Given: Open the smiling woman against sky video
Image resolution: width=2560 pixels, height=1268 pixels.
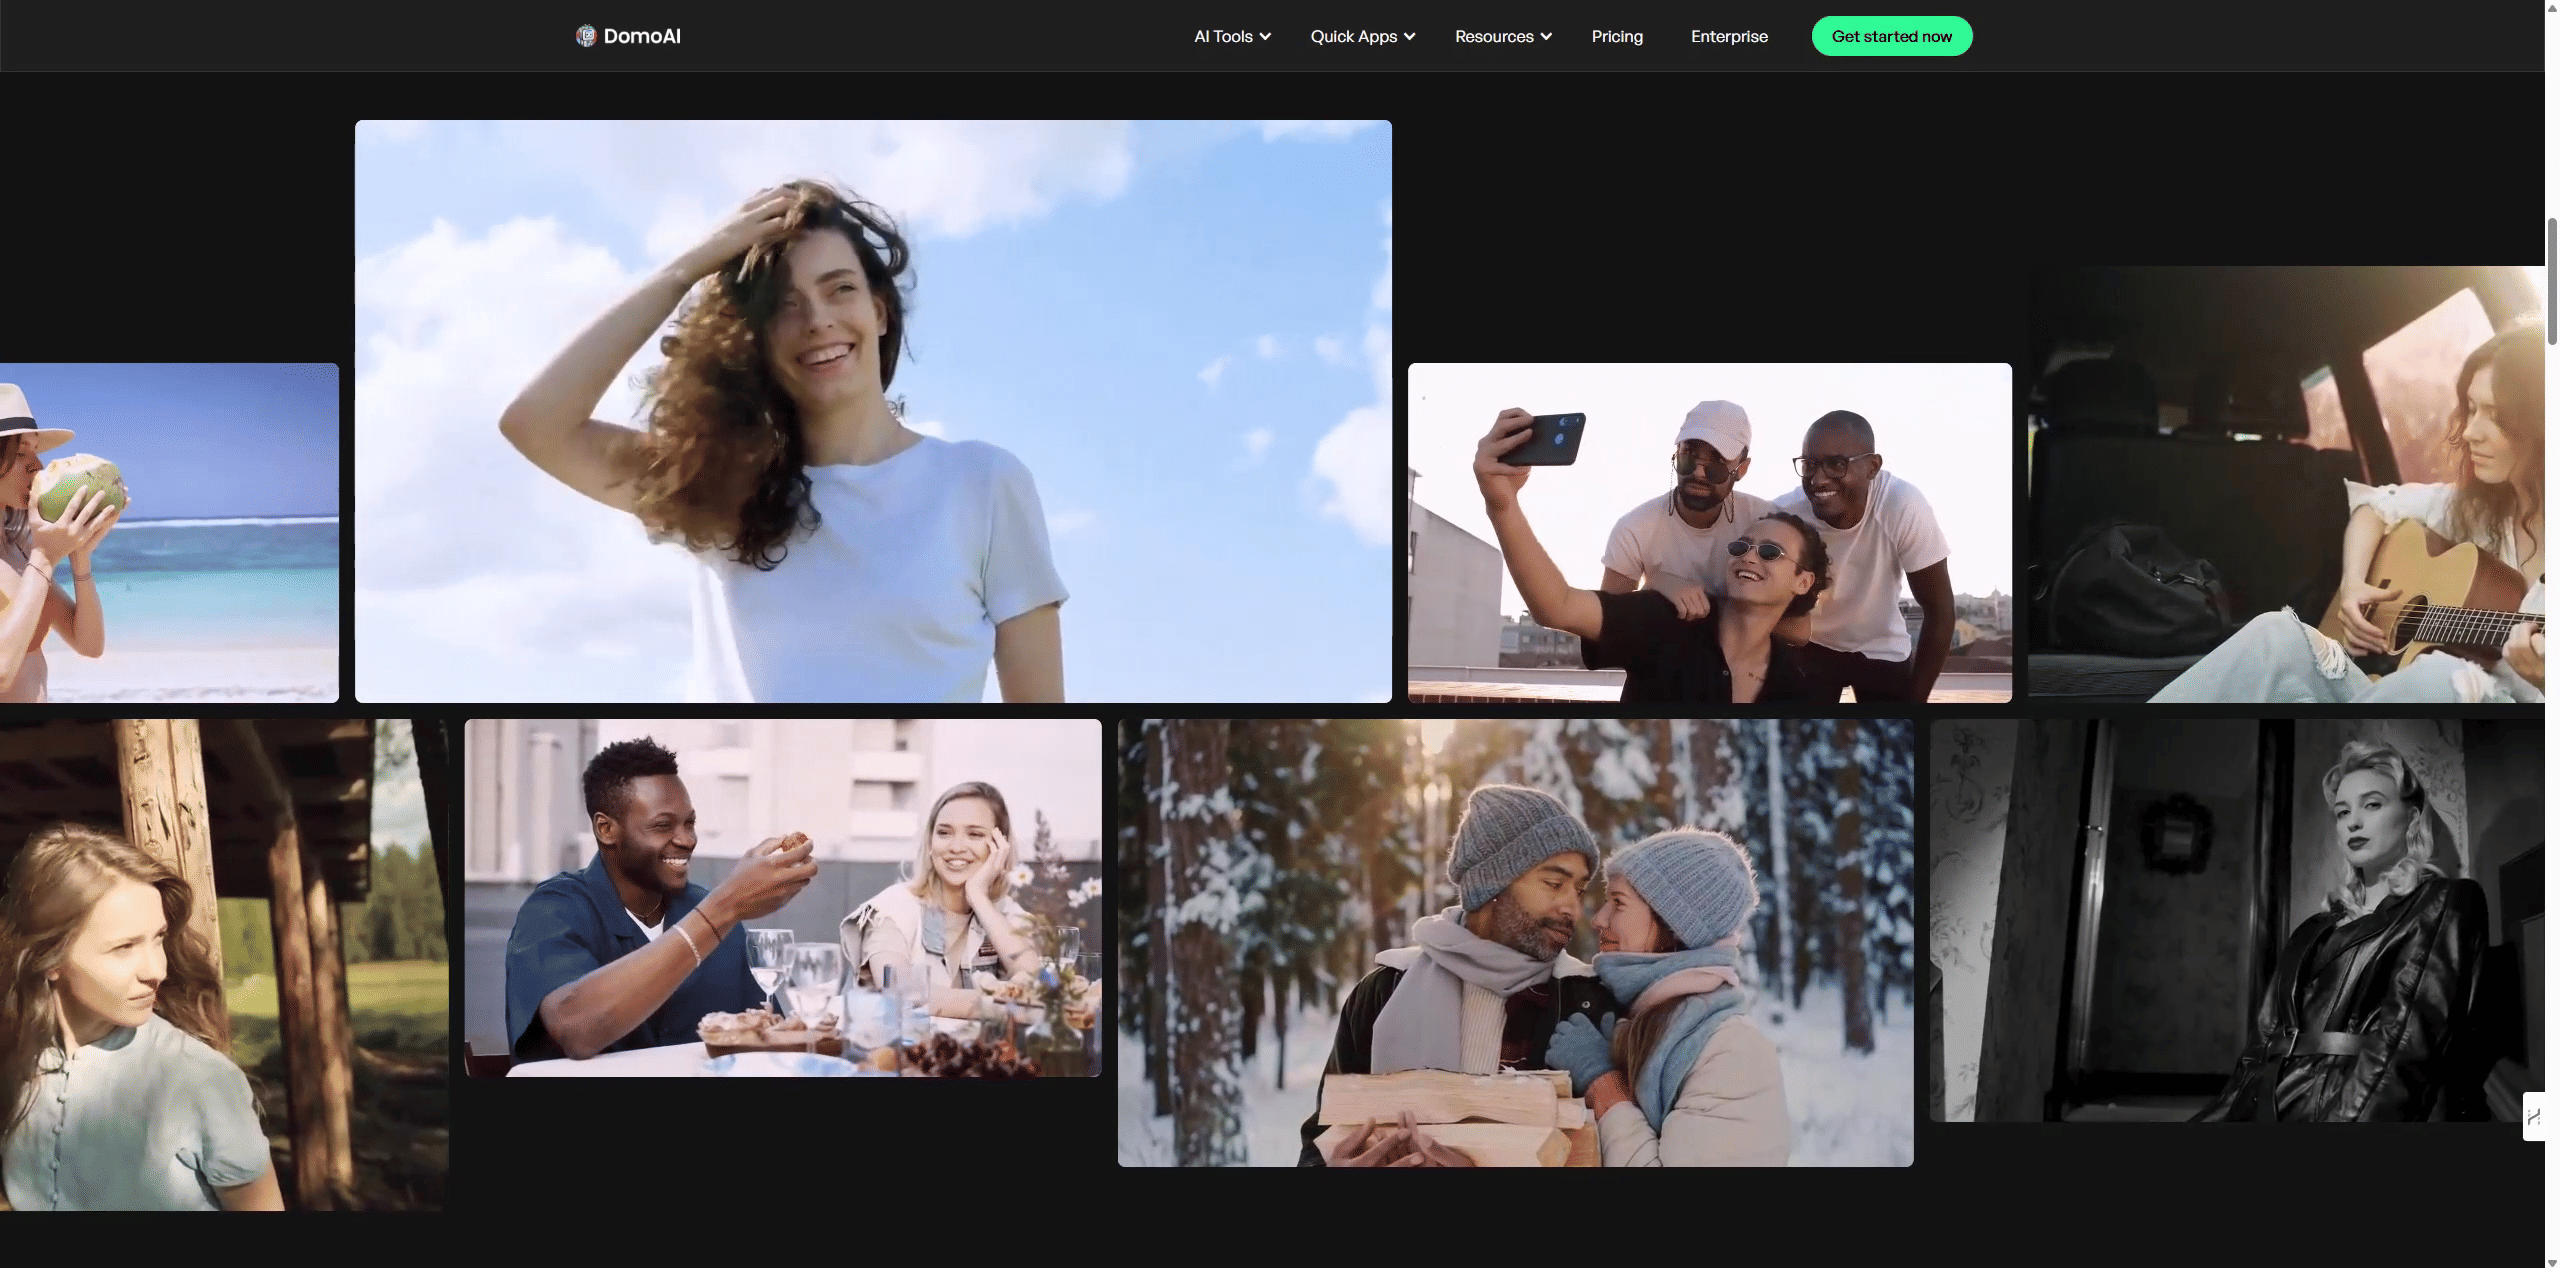Looking at the screenshot, I should click(x=873, y=411).
